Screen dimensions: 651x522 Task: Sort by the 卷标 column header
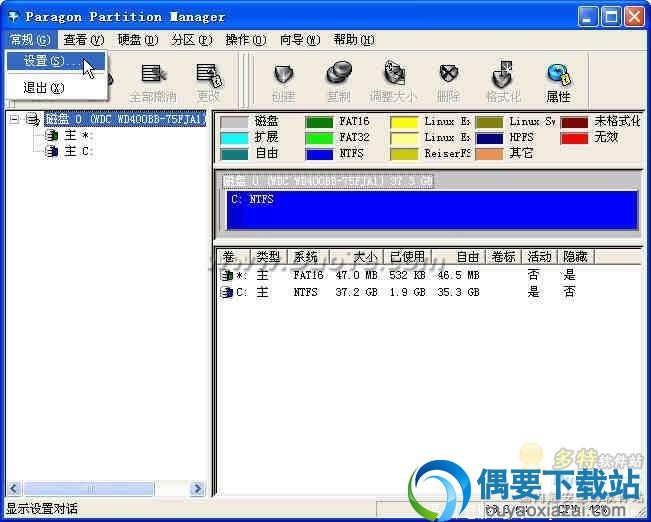point(503,257)
